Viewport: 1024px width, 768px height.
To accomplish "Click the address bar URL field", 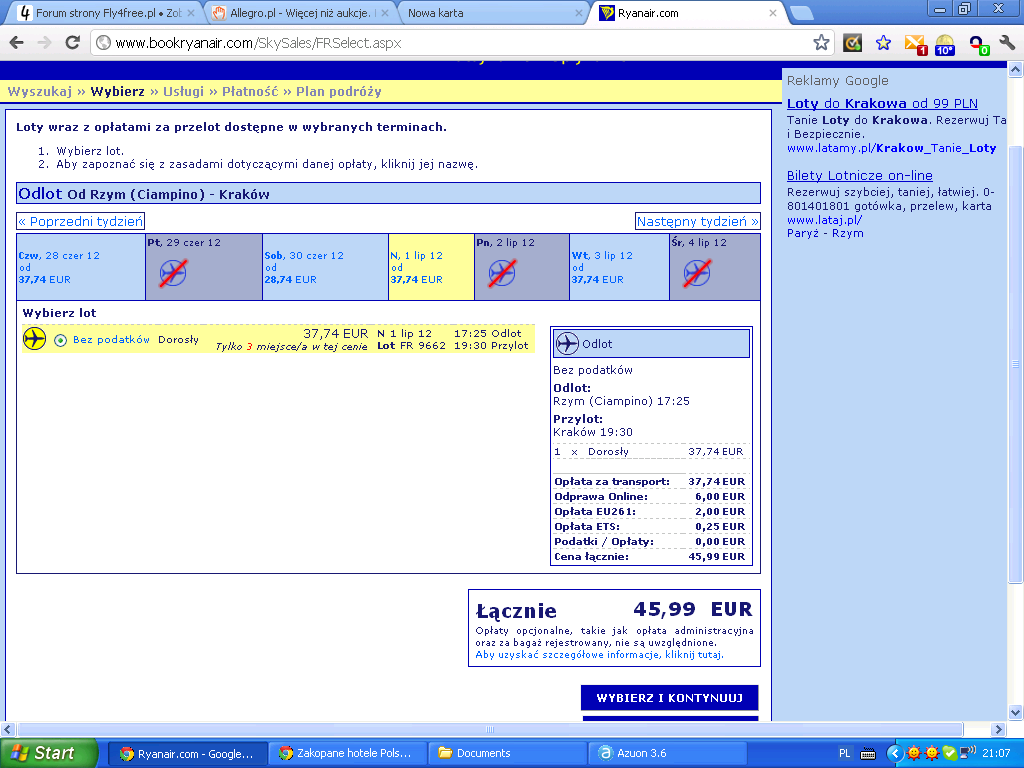I will (x=451, y=43).
